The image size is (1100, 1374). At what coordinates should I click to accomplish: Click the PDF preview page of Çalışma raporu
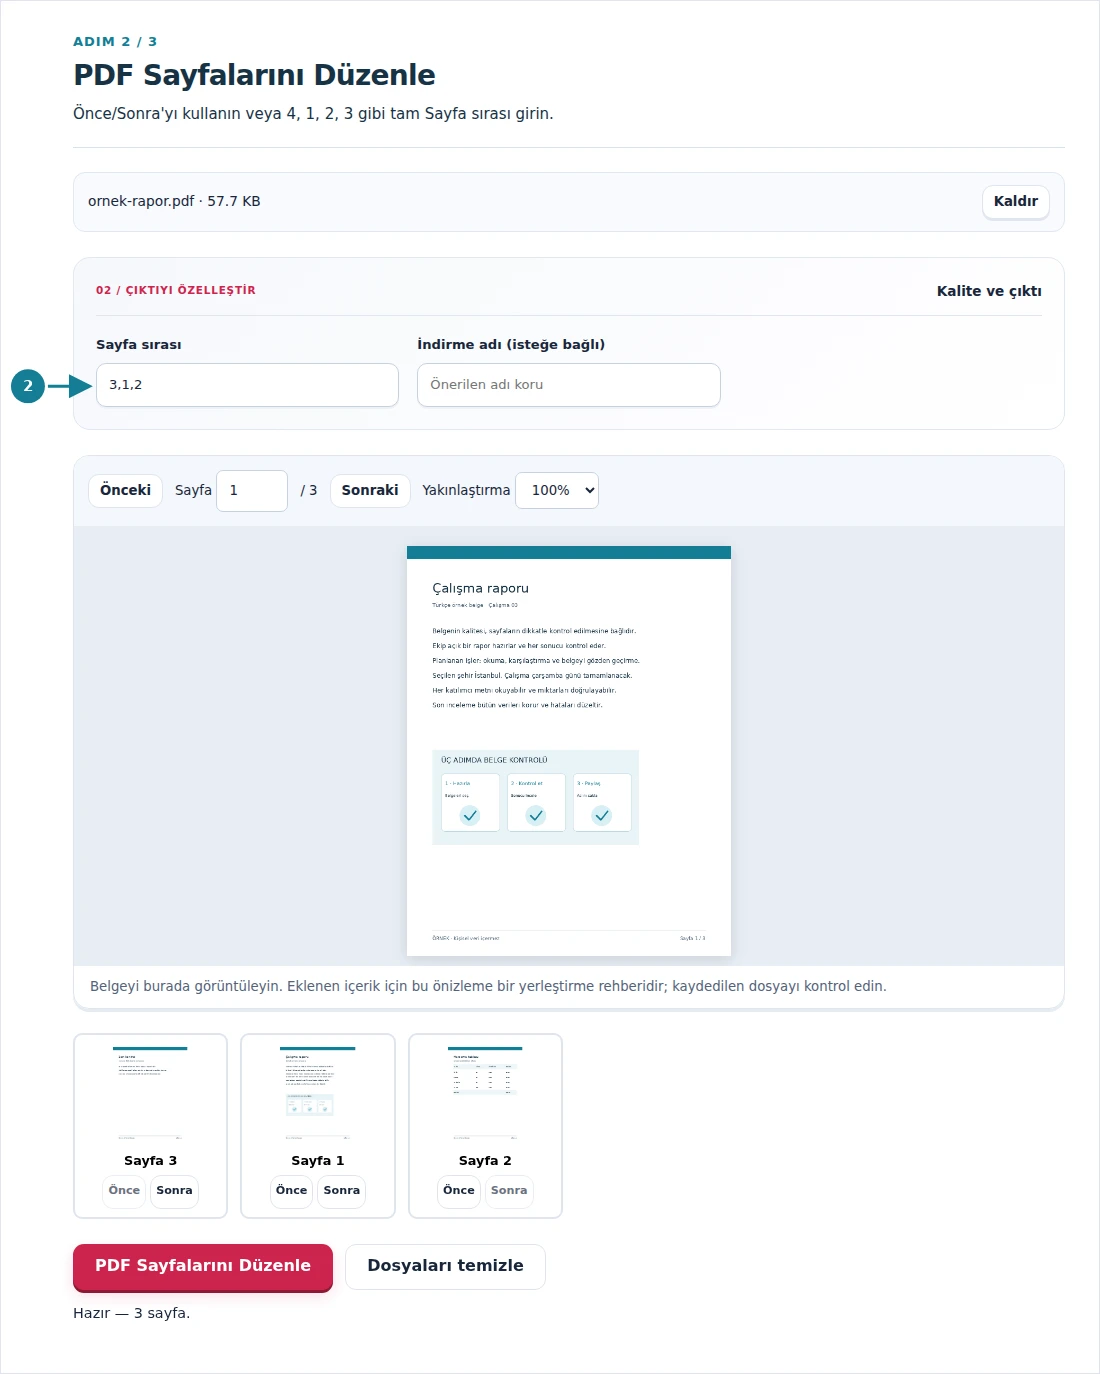[x=569, y=751]
